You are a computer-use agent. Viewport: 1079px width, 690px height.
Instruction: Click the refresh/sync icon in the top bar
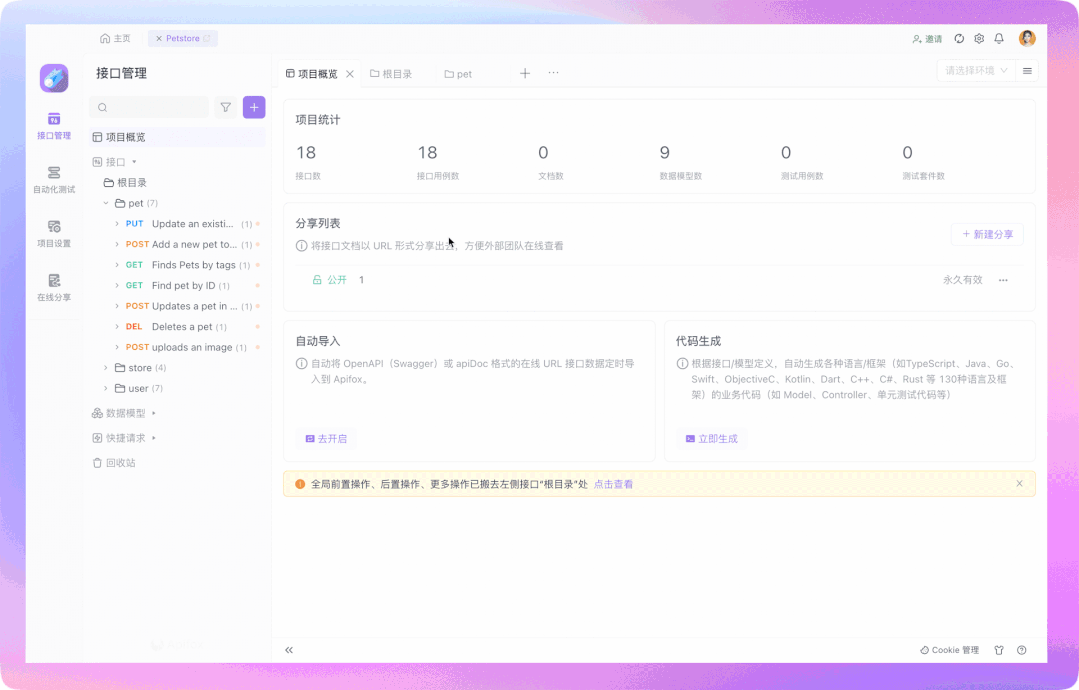pyautogui.click(x=959, y=37)
